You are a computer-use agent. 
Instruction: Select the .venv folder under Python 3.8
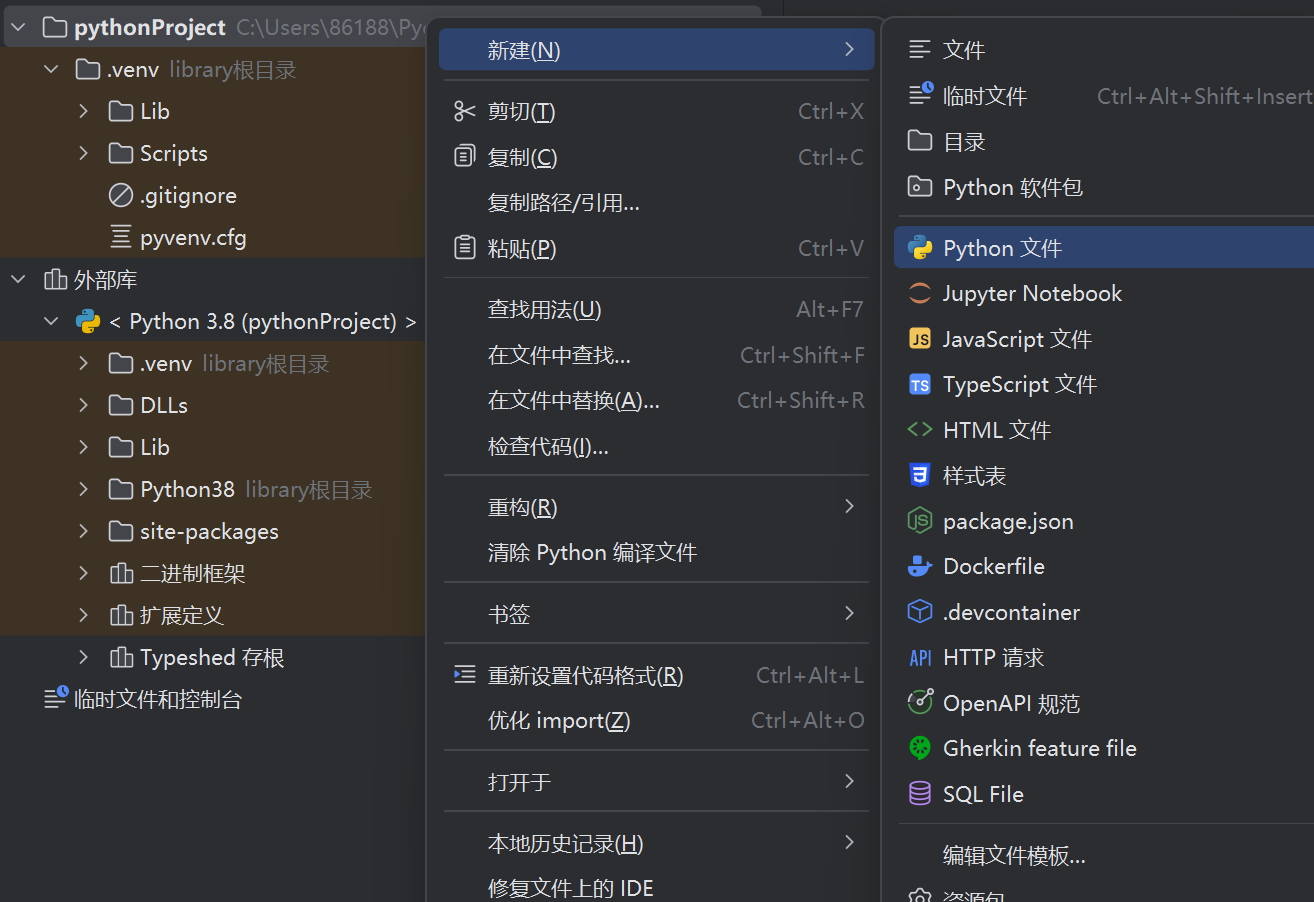[x=213, y=364]
